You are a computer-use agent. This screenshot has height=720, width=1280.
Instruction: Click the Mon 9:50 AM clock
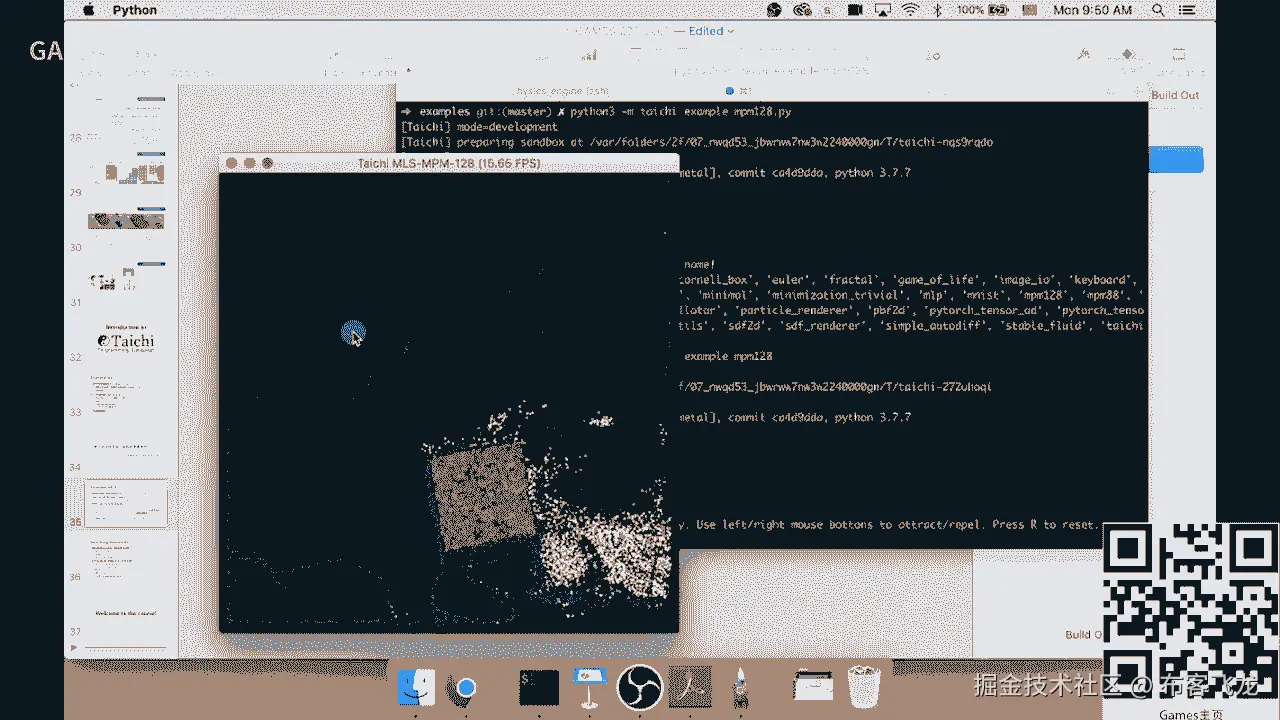(1093, 10)
